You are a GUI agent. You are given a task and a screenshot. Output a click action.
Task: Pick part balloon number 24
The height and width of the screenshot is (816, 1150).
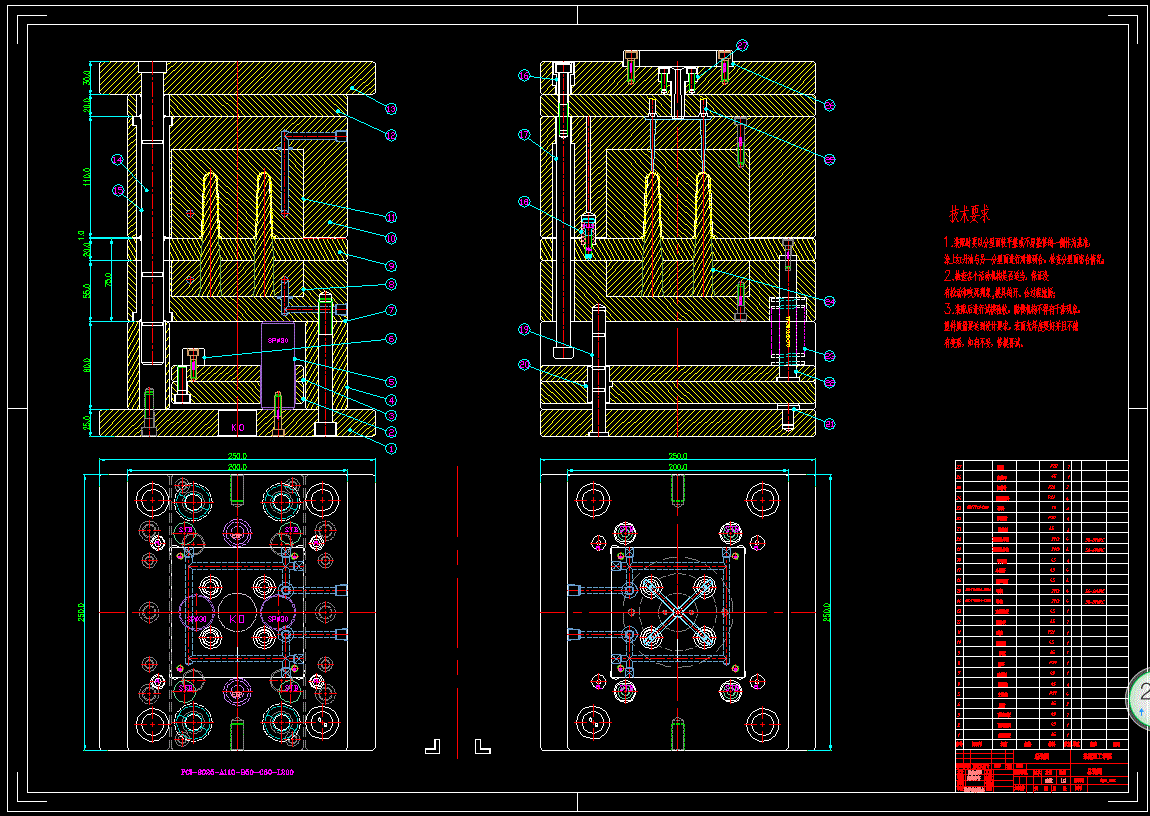click(829, 301)
